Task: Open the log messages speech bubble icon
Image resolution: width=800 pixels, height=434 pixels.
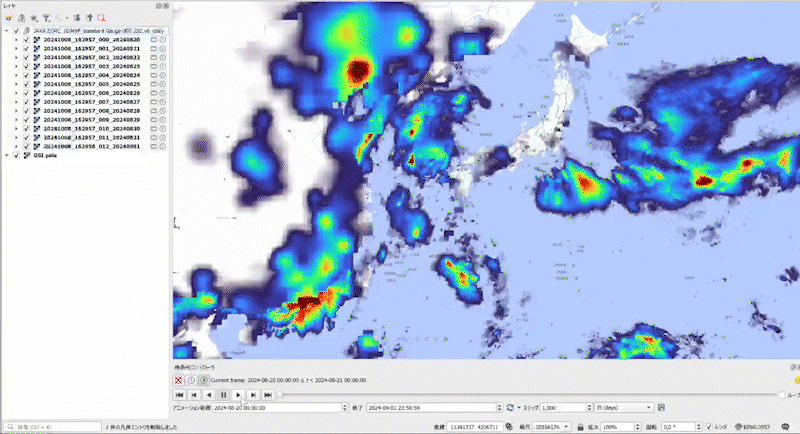Action: [x=785, y=426]
